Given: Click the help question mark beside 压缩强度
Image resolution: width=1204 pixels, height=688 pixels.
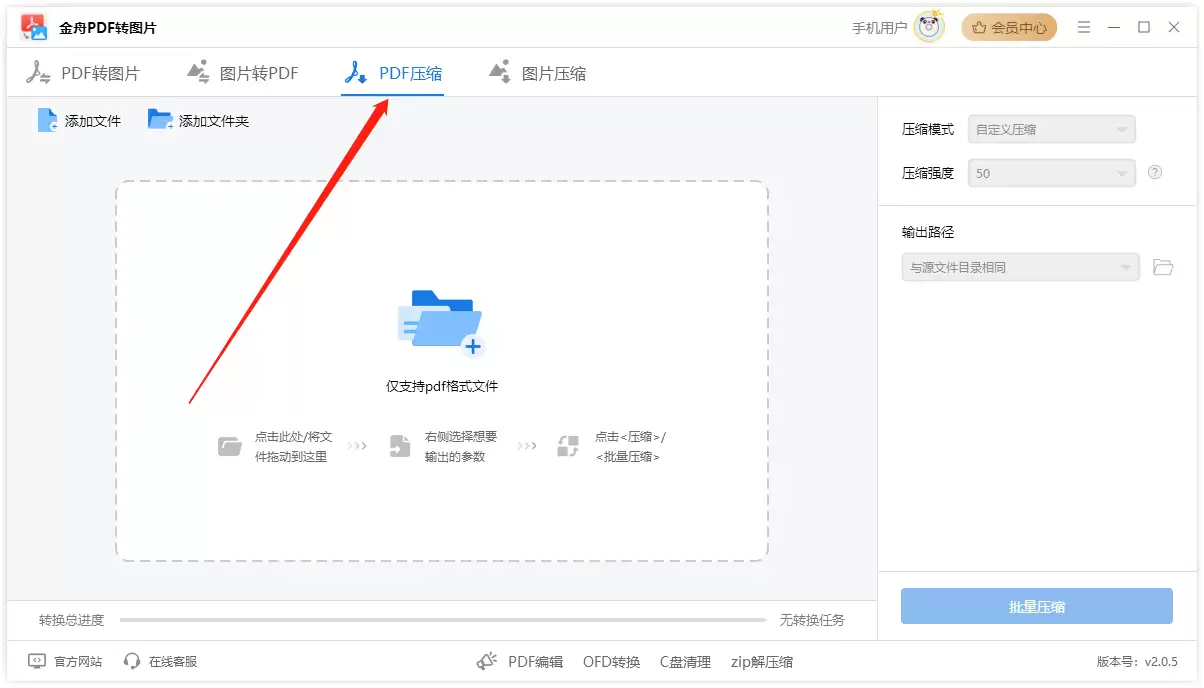Looking at the screenshot, I should coord(1155,172).
